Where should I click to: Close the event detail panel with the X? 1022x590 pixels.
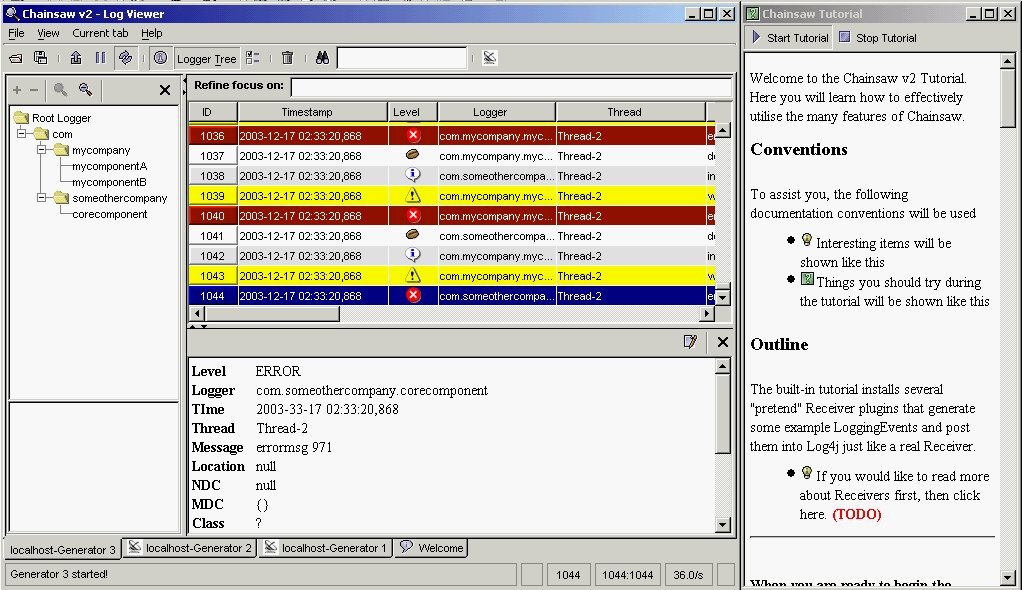(723, 342)
